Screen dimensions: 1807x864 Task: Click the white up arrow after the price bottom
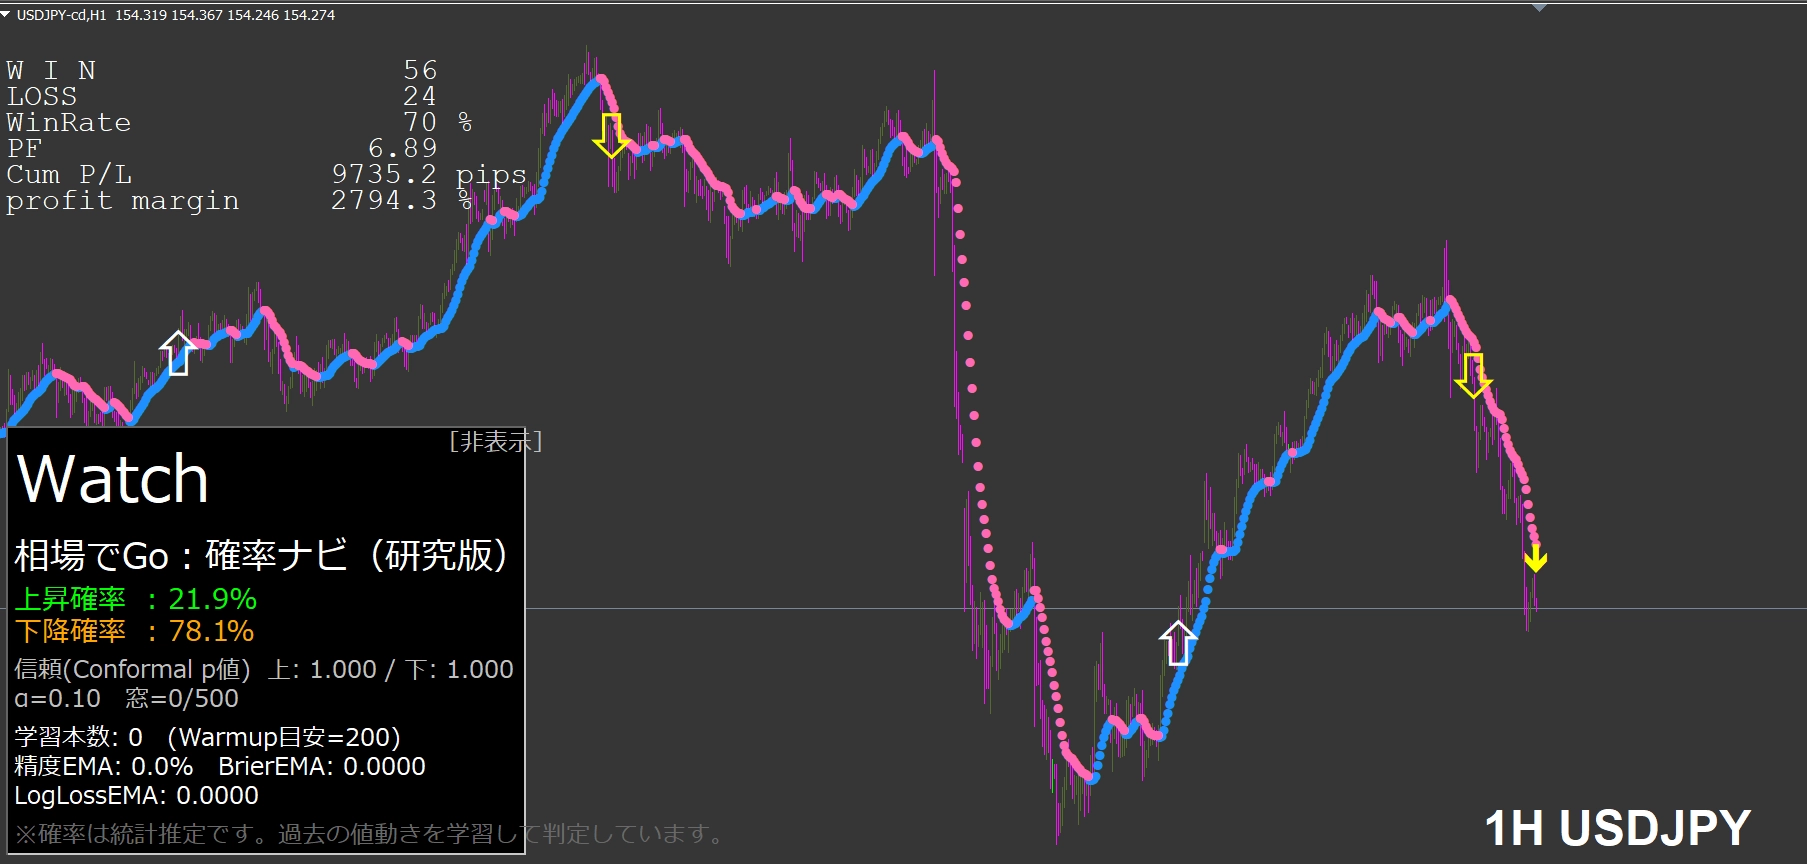tap(1178, 643)
